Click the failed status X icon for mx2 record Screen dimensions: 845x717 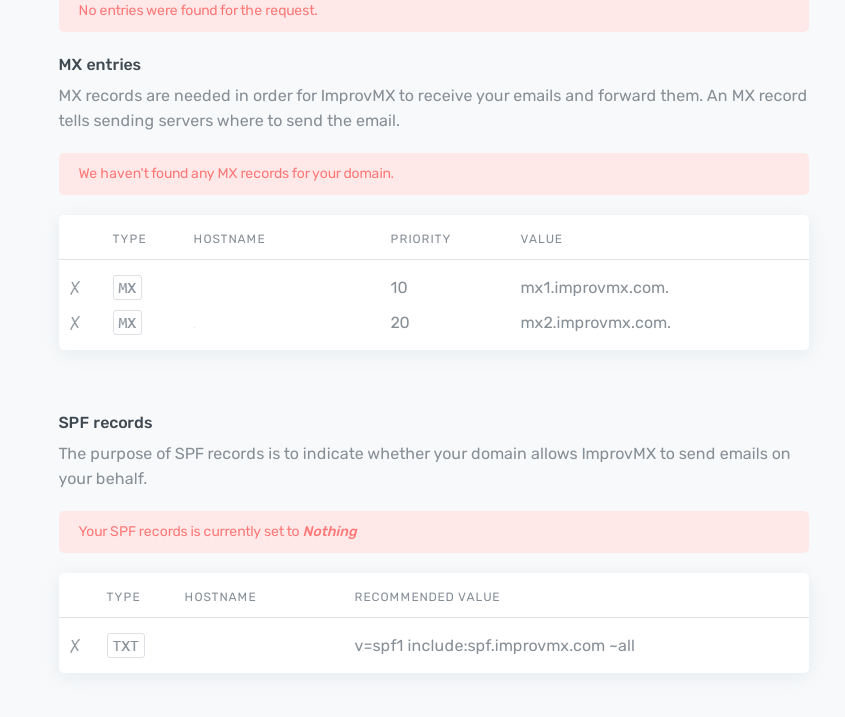click(x=75, y=323)
